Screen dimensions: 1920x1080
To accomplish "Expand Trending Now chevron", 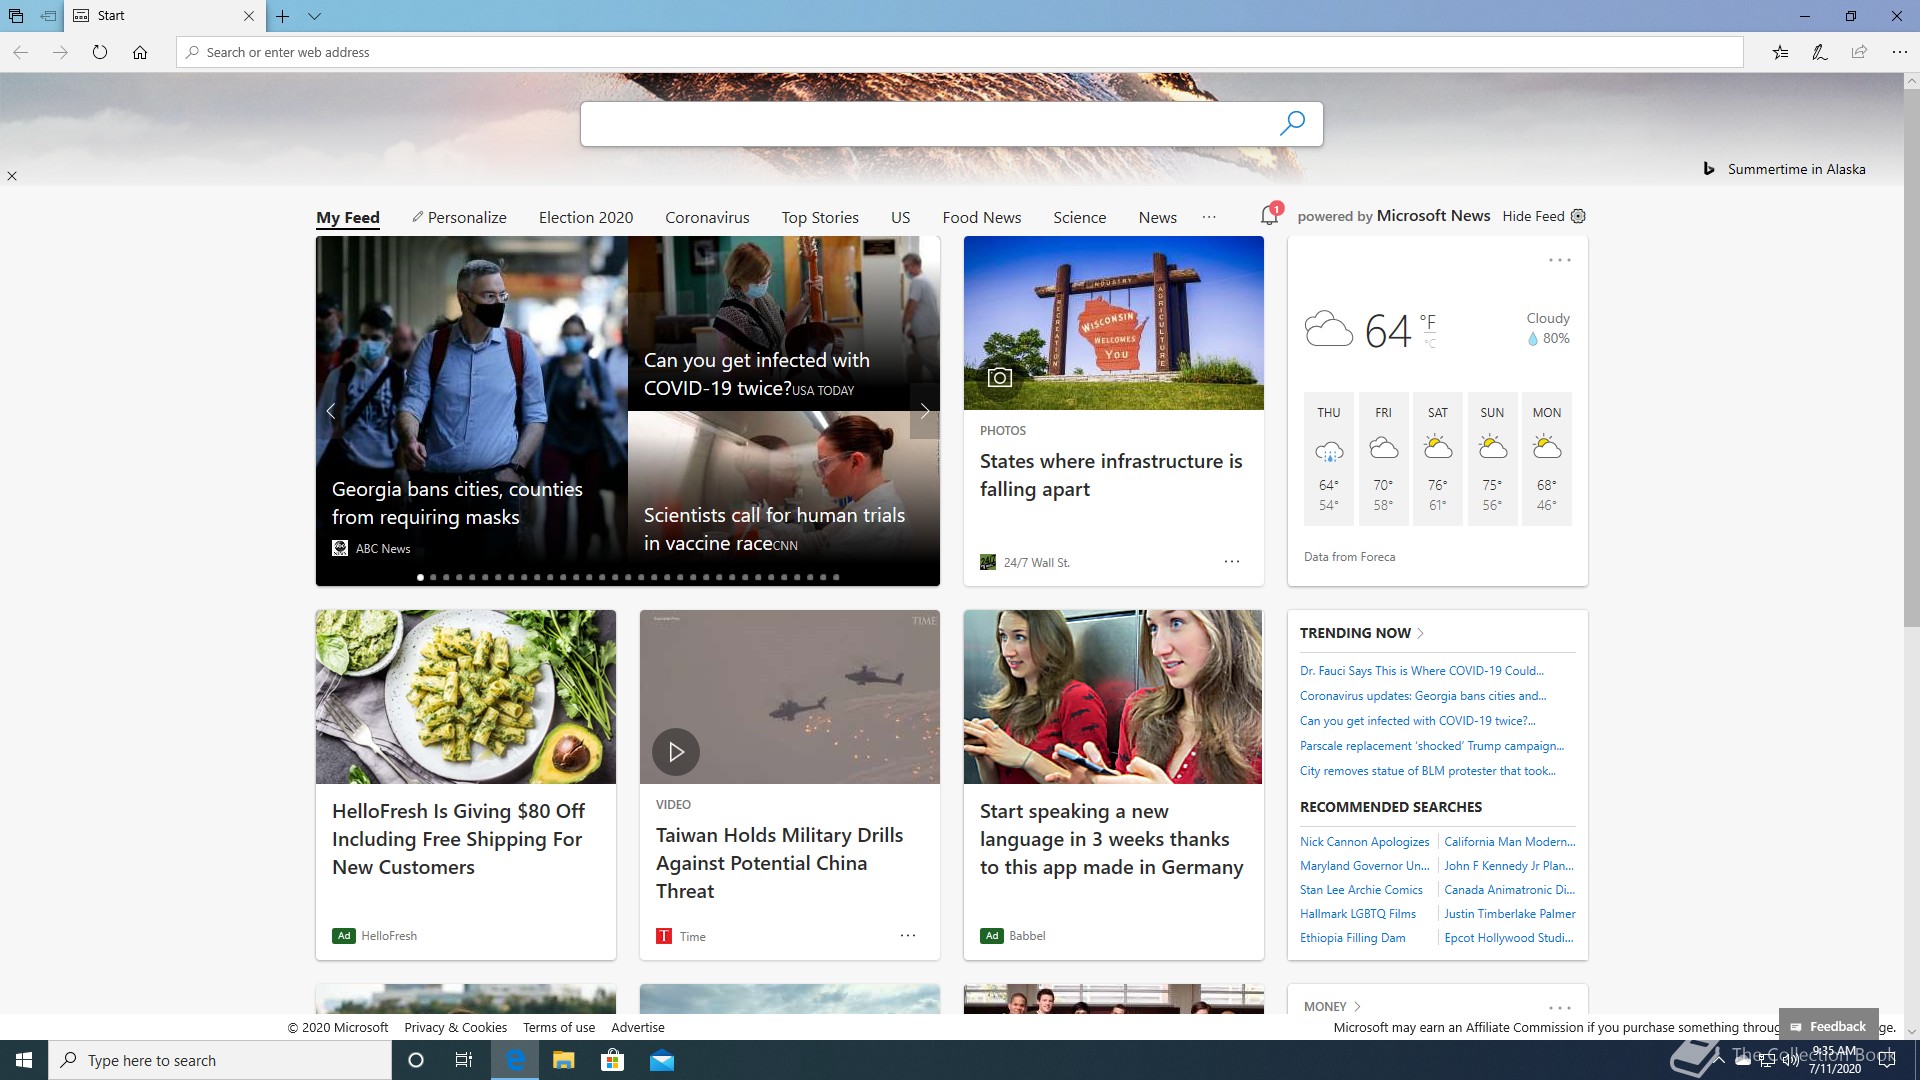I will pyautogui.click(x=1420, y=633).
